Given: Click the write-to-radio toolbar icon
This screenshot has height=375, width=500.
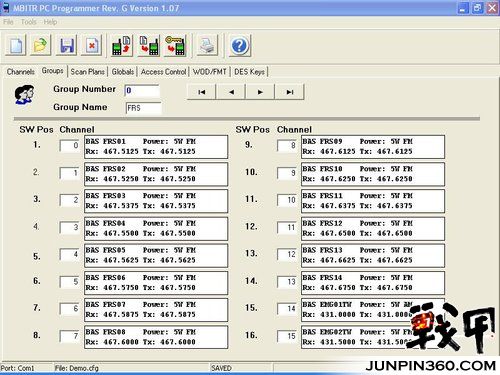Looking at the screenshot, I should (x=148, y=45).
